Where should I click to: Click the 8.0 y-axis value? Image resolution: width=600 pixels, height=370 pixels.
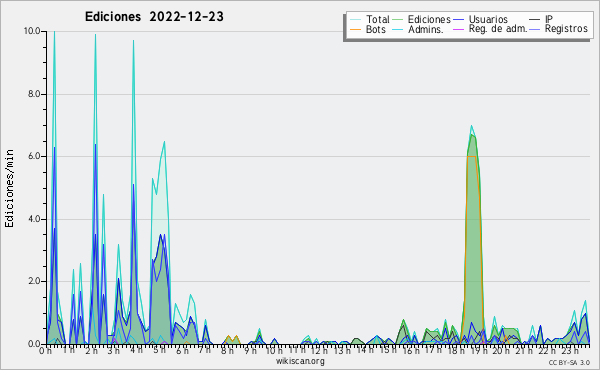[34, 94]
